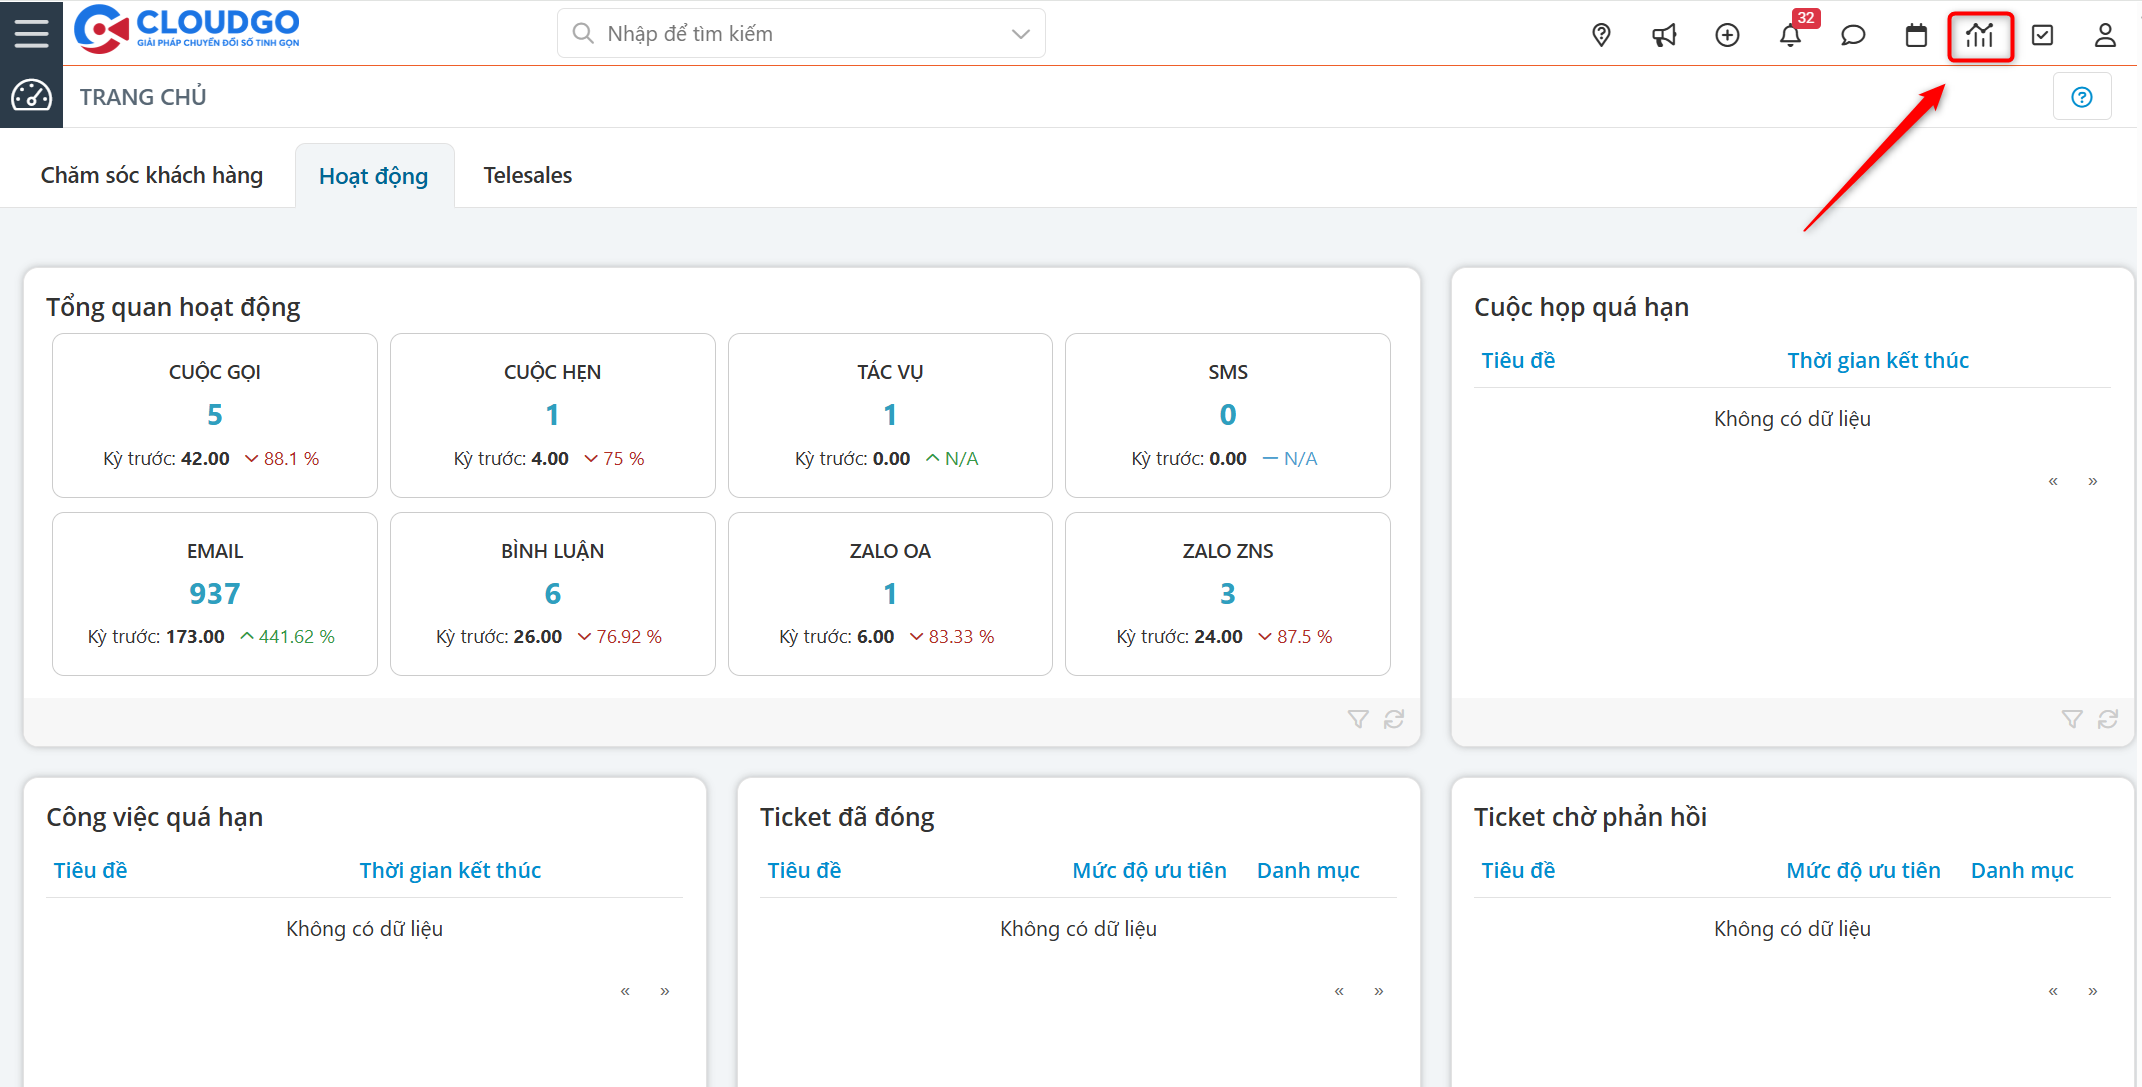Go to next page in Công việc quá hạn
This screenshot has width=2142, height=1087.
tap(665, 991)
